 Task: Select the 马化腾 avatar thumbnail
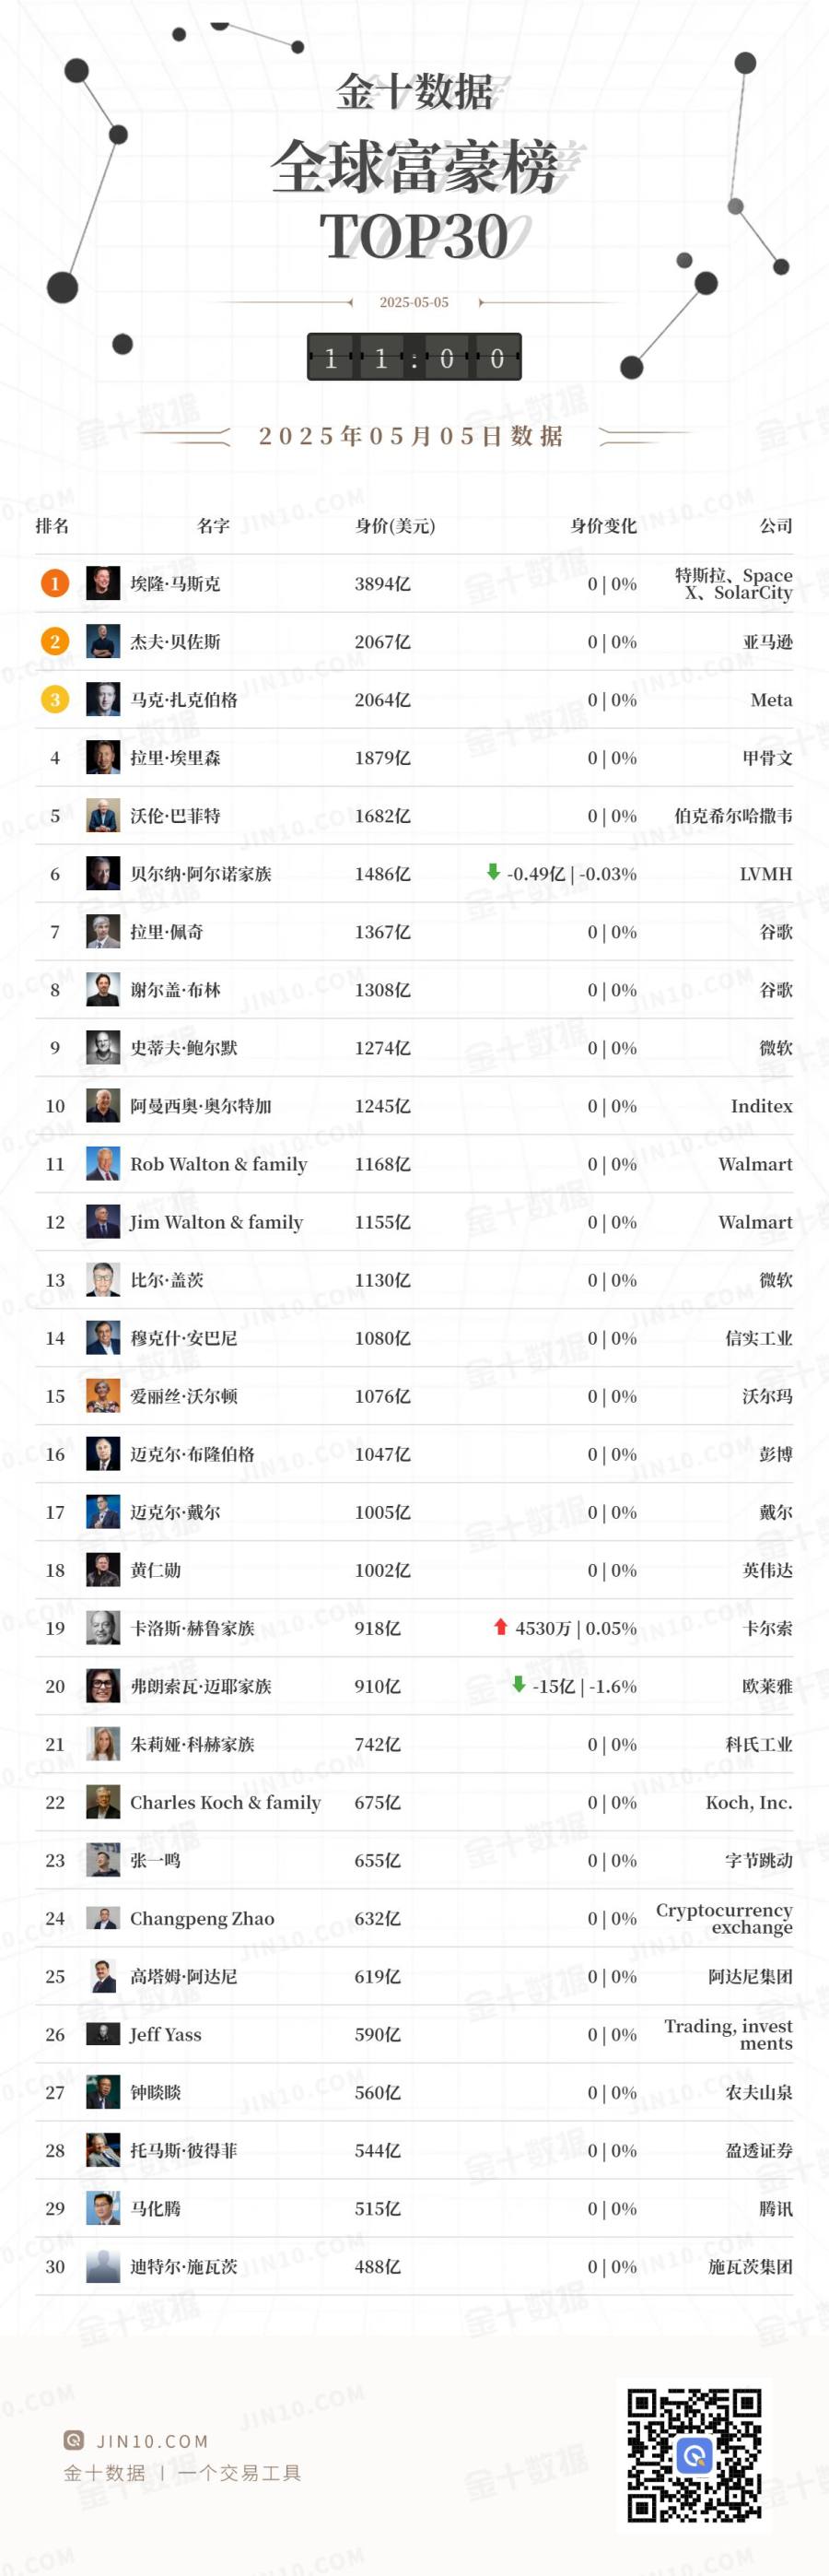coord(103,2208)
